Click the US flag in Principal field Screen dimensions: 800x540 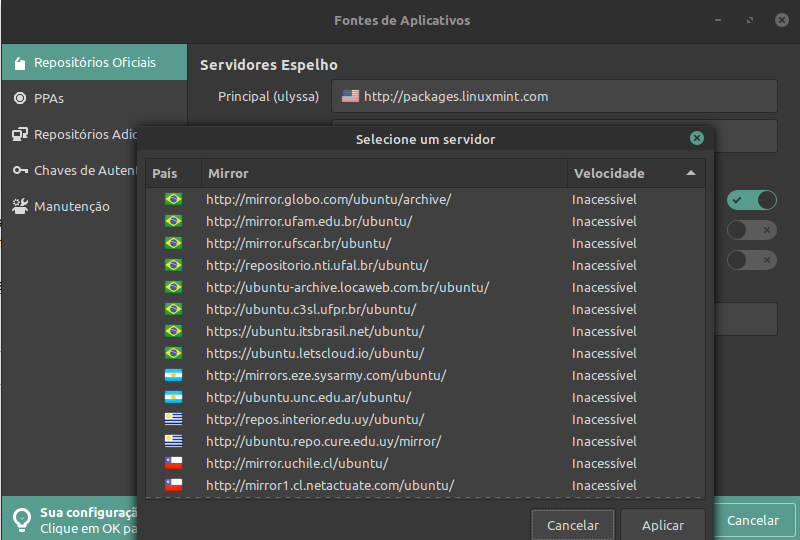click(350, 96)
